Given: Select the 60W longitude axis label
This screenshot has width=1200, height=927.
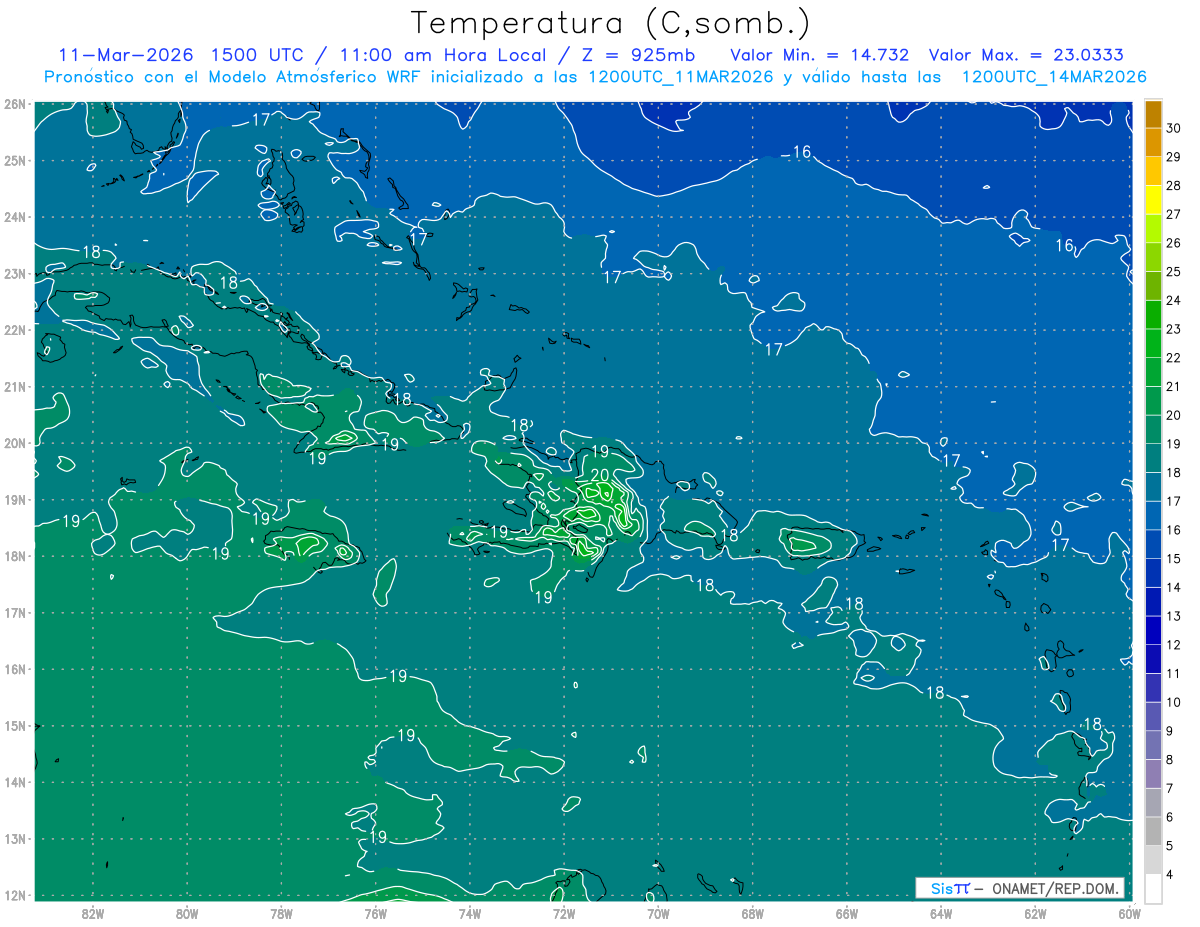Looking at the screenshot, I should (1130, 912).
